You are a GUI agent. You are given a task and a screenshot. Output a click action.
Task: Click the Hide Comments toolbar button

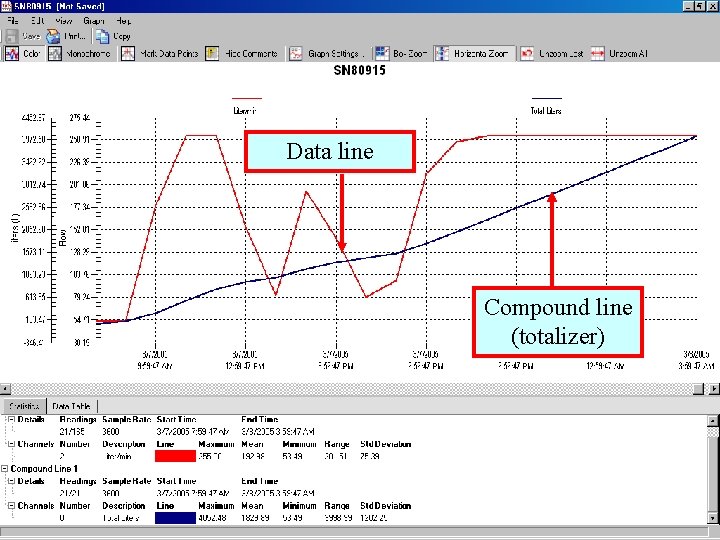click(x=242, y=54)
